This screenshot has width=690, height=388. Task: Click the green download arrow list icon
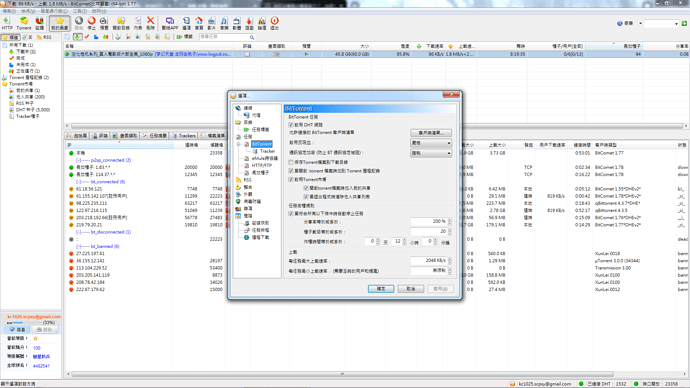pyautogui.click(x=77, y=37)
